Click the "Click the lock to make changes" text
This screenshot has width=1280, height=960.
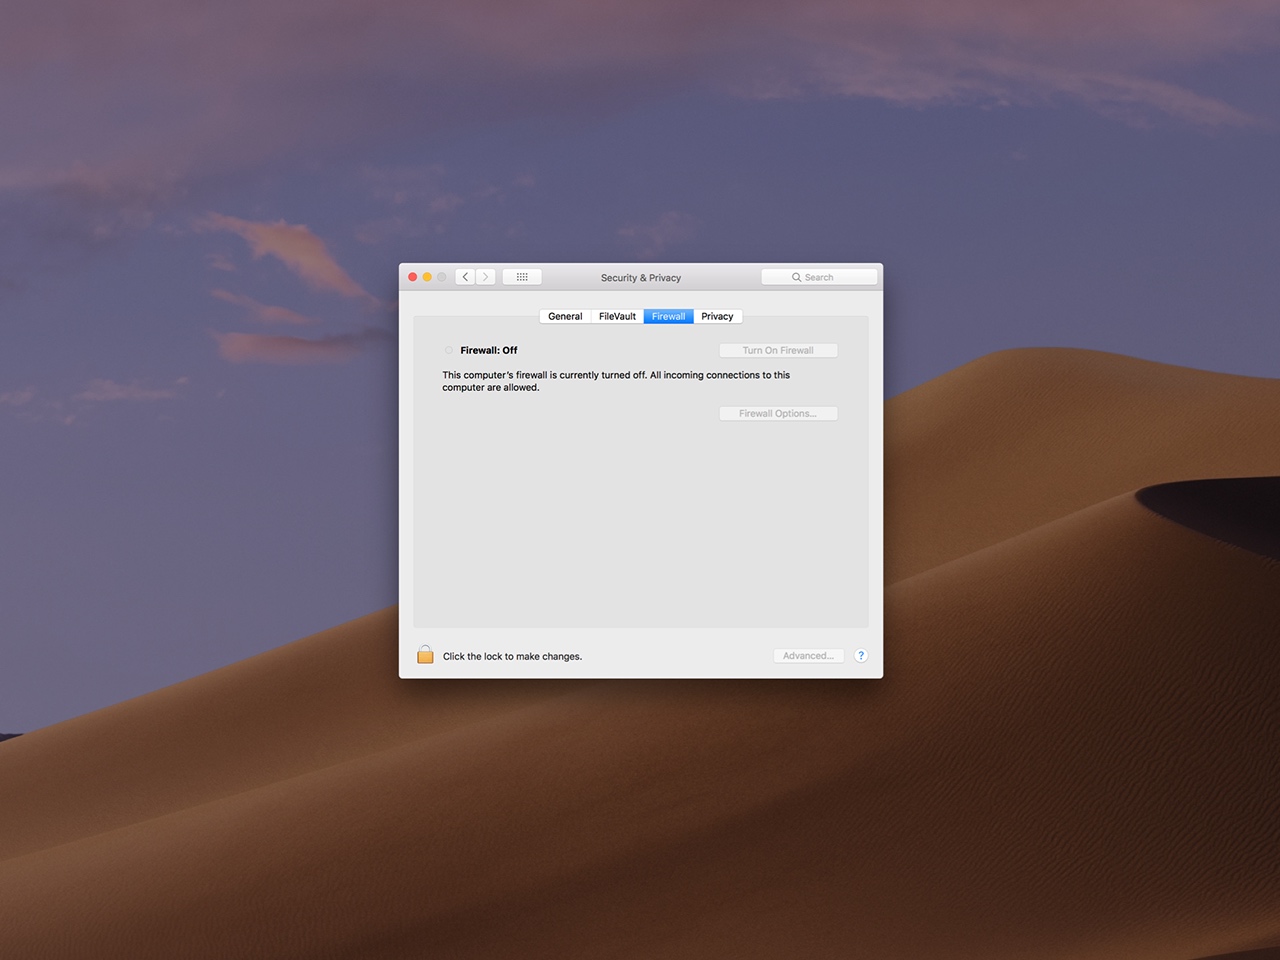click(x=512, y=657)
